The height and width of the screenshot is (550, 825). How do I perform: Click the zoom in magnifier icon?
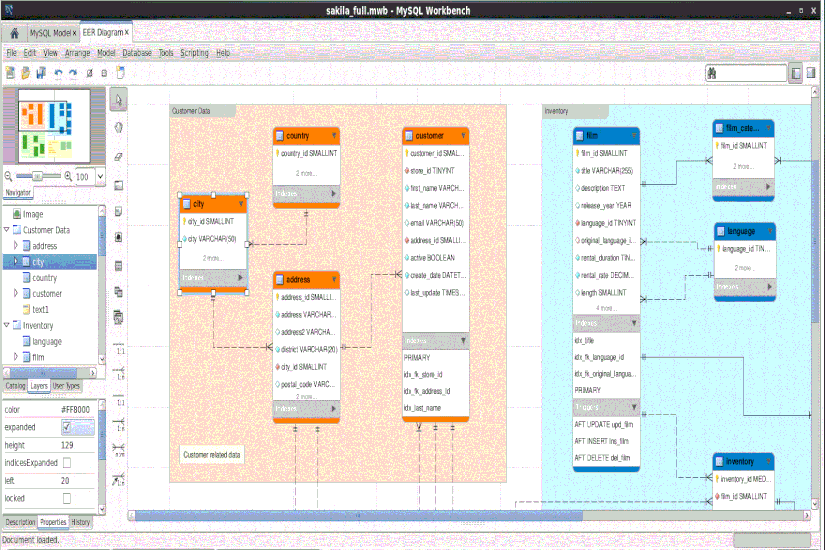tap(68, 176)
